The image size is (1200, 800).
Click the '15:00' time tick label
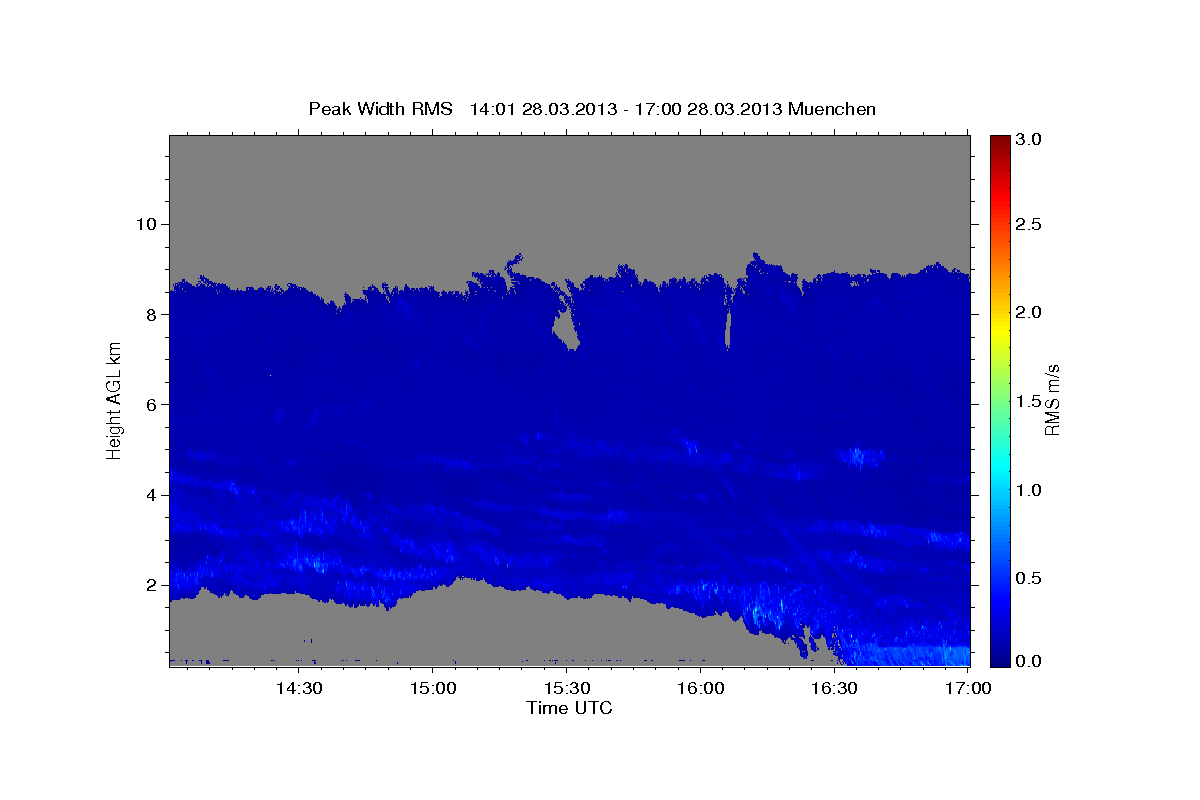tap(433, 689)
